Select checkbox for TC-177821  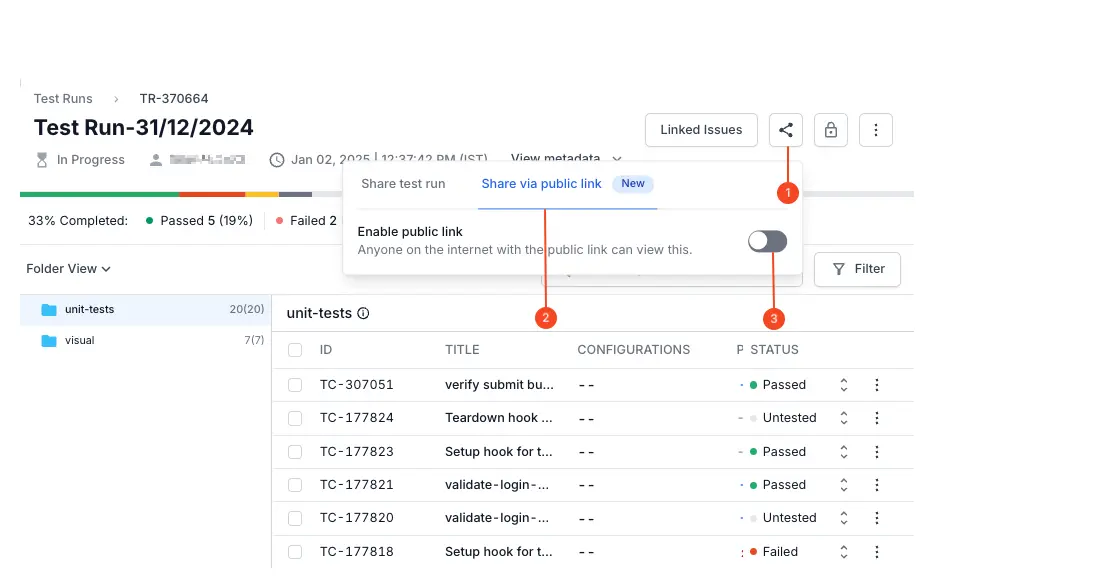coord(295,485)
